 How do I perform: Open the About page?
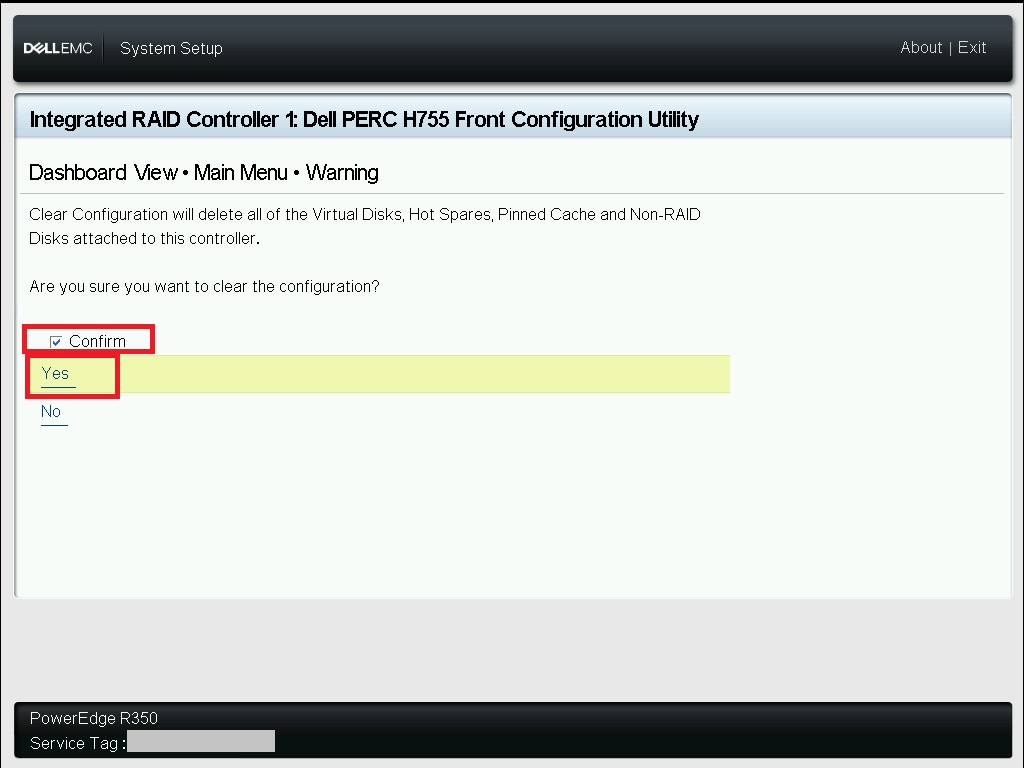(x=921, y=48)
